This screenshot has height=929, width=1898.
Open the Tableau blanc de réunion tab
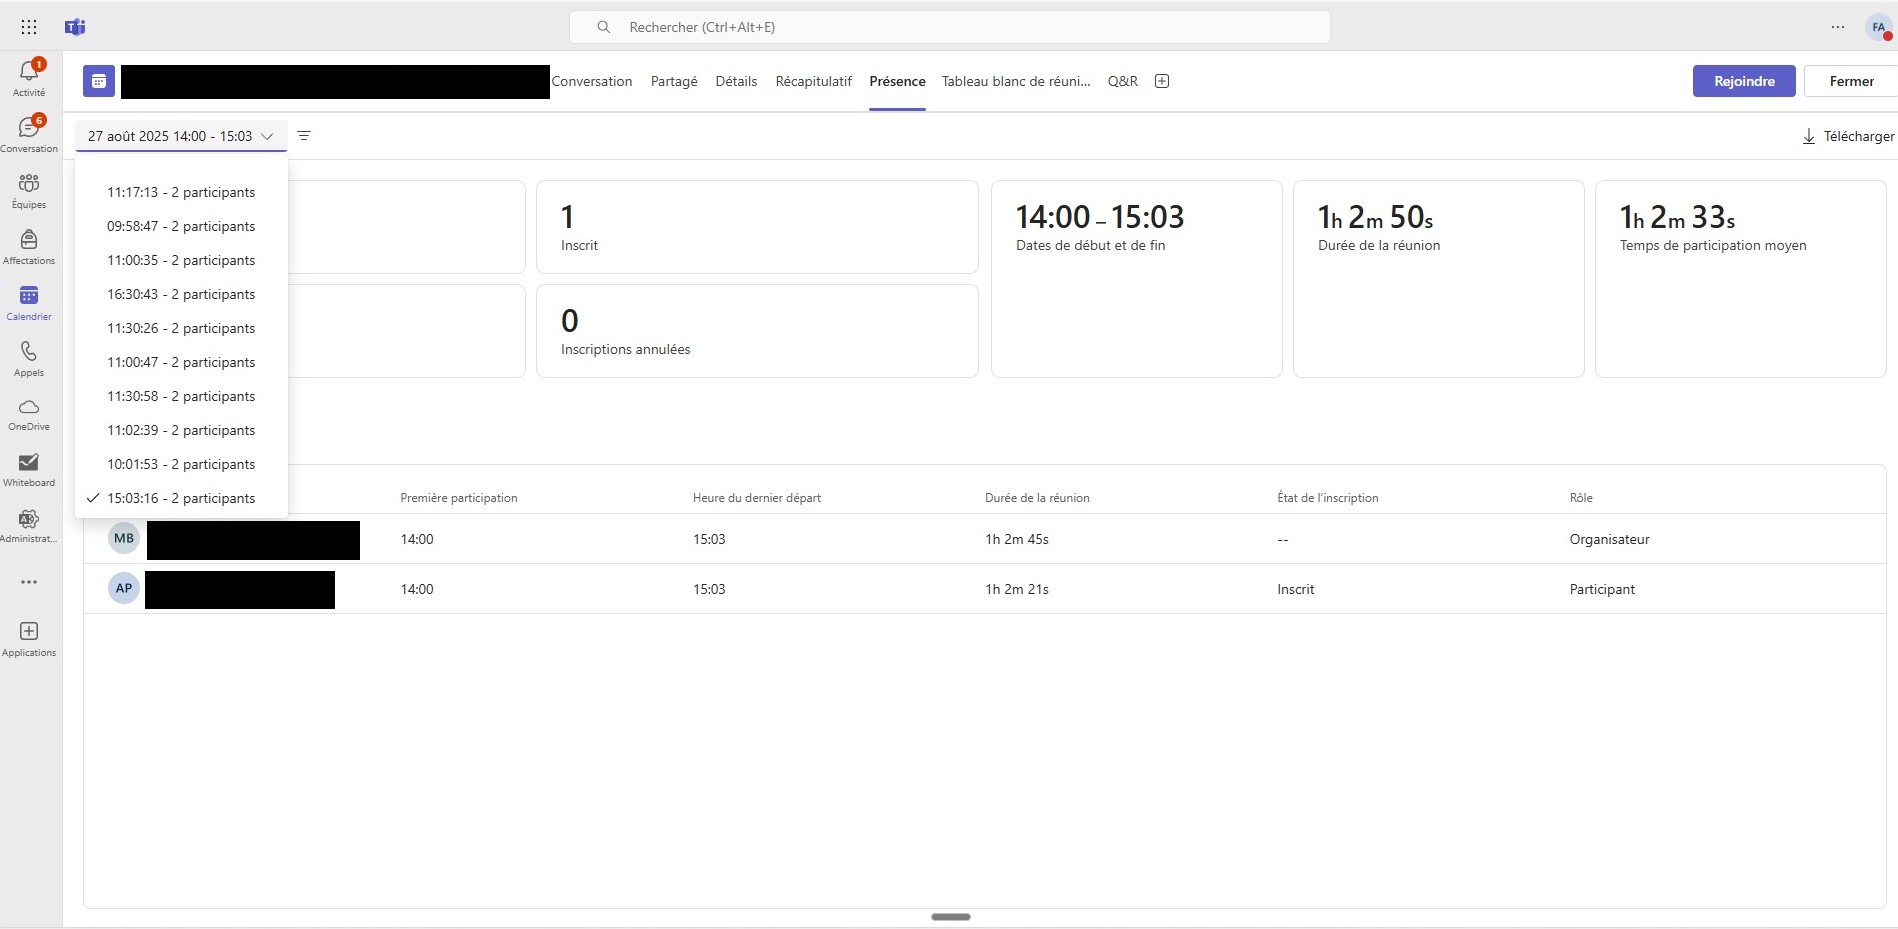1016,81
